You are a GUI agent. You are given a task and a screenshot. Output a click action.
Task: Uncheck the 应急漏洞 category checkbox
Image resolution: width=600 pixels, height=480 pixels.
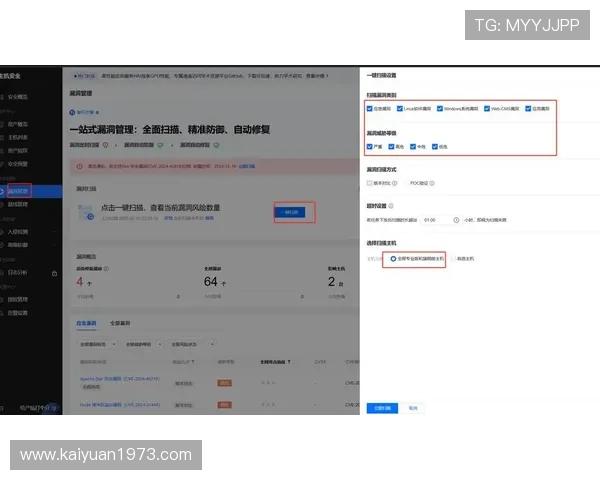369,109
